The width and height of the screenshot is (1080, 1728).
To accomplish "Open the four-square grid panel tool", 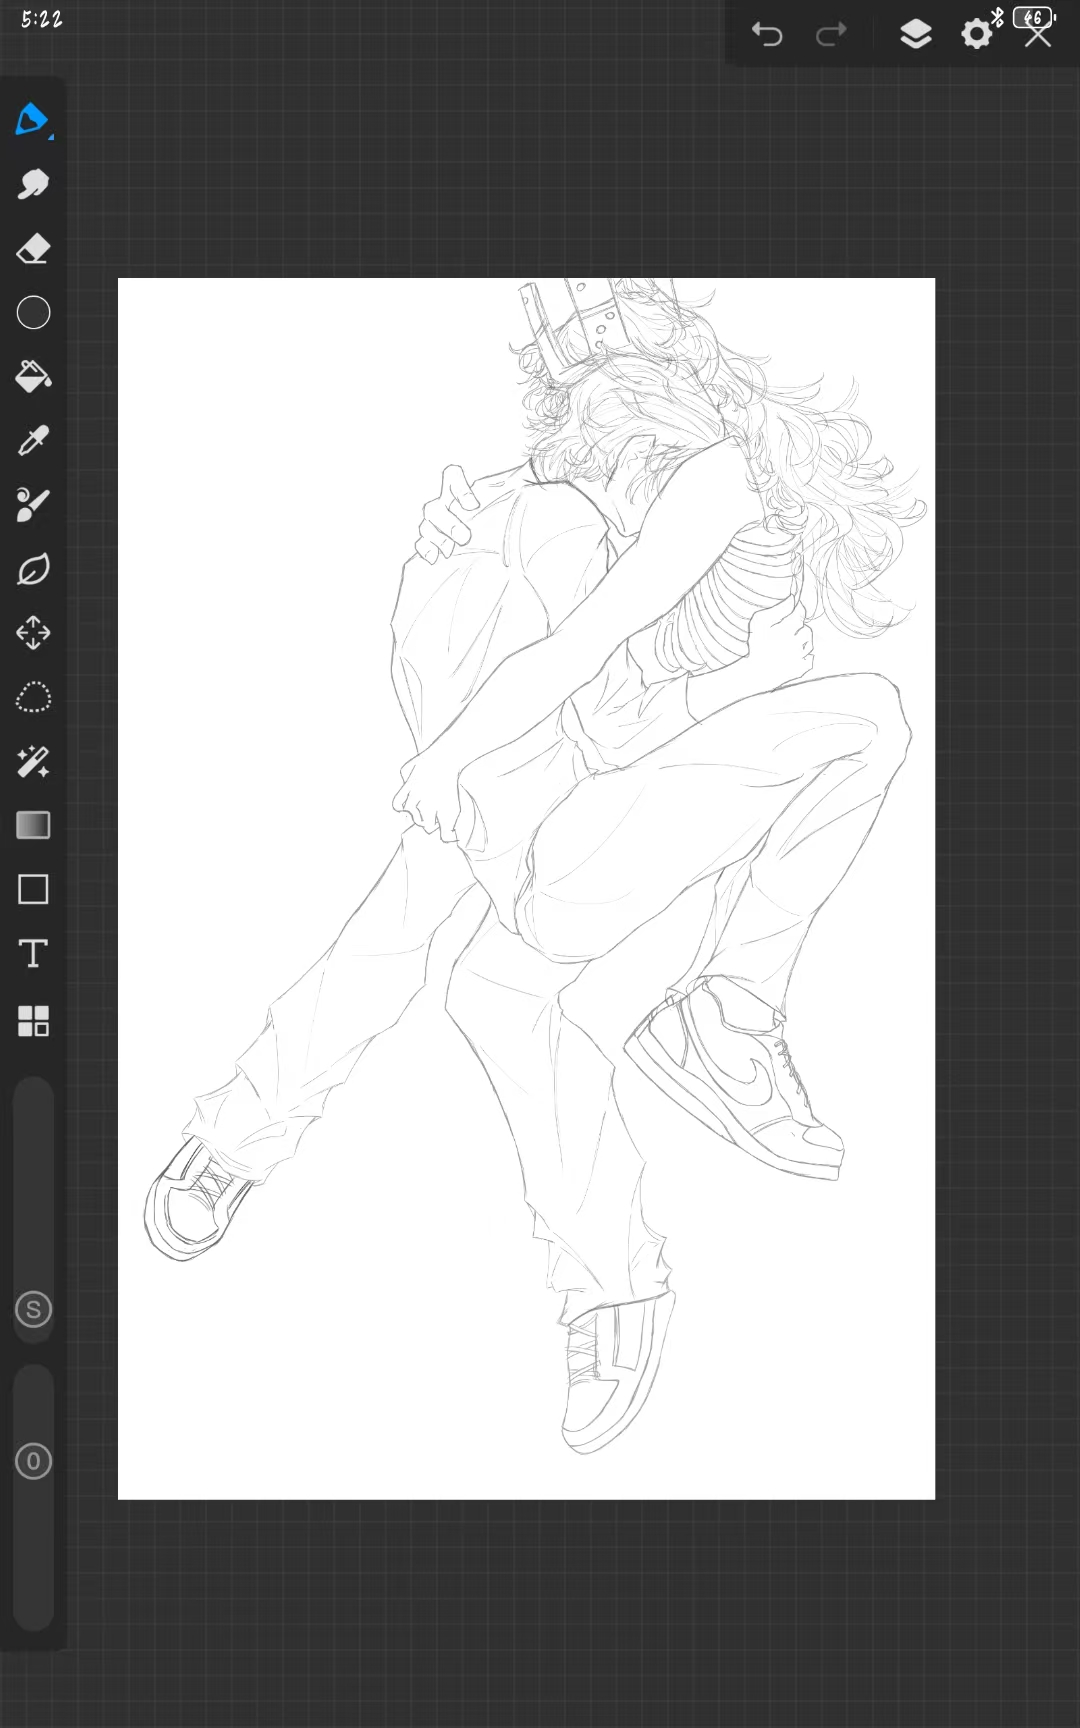I will tap(33, 1021).
